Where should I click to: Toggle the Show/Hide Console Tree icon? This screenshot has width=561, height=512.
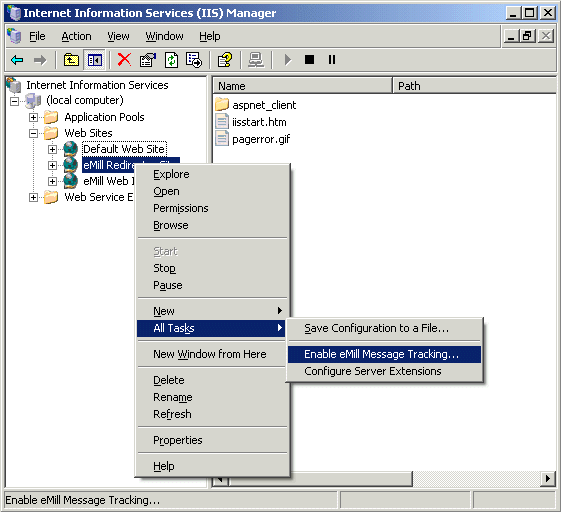(94, 60)
